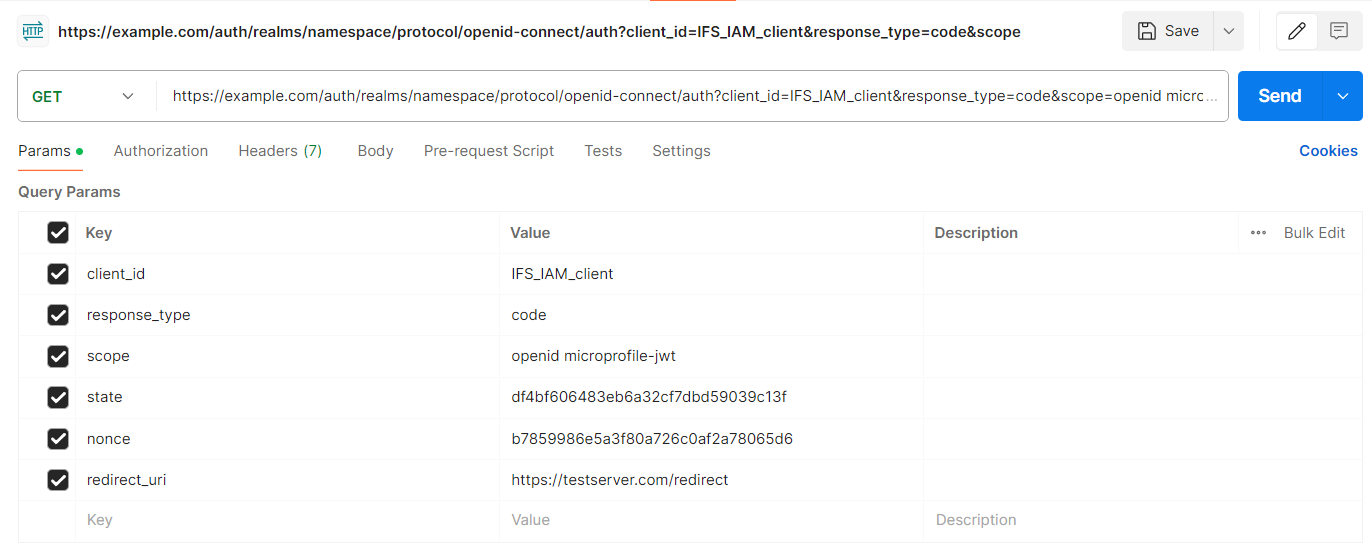Open the Headers (7) tab
This screenshot has width=1372, height=551.
(280, 151)
